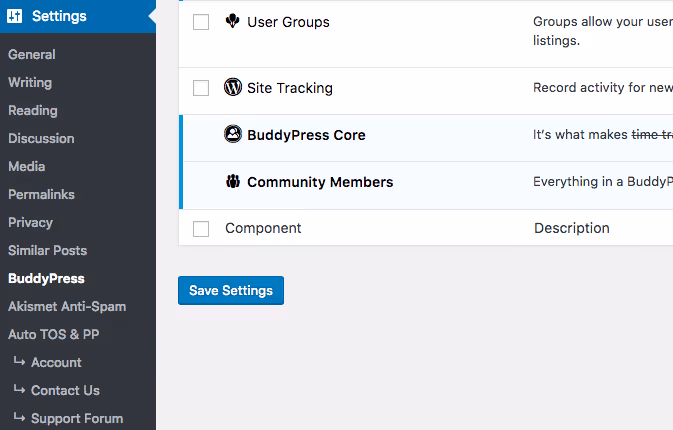The width and height of the screenshot is (673, 430).
Task: Click the User Groups component icon
Action: click(233, 21)
